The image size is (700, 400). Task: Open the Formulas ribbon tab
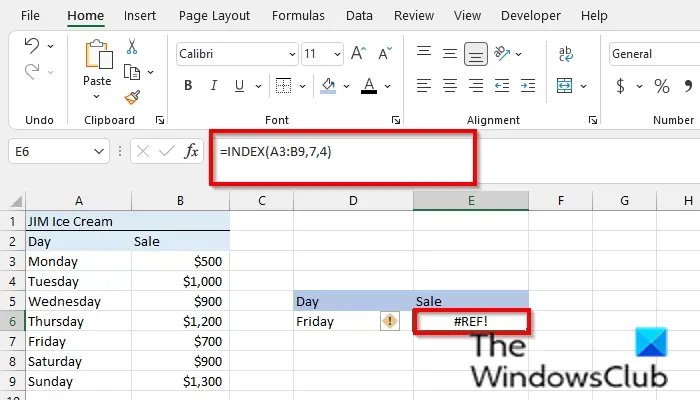[298, 16]
